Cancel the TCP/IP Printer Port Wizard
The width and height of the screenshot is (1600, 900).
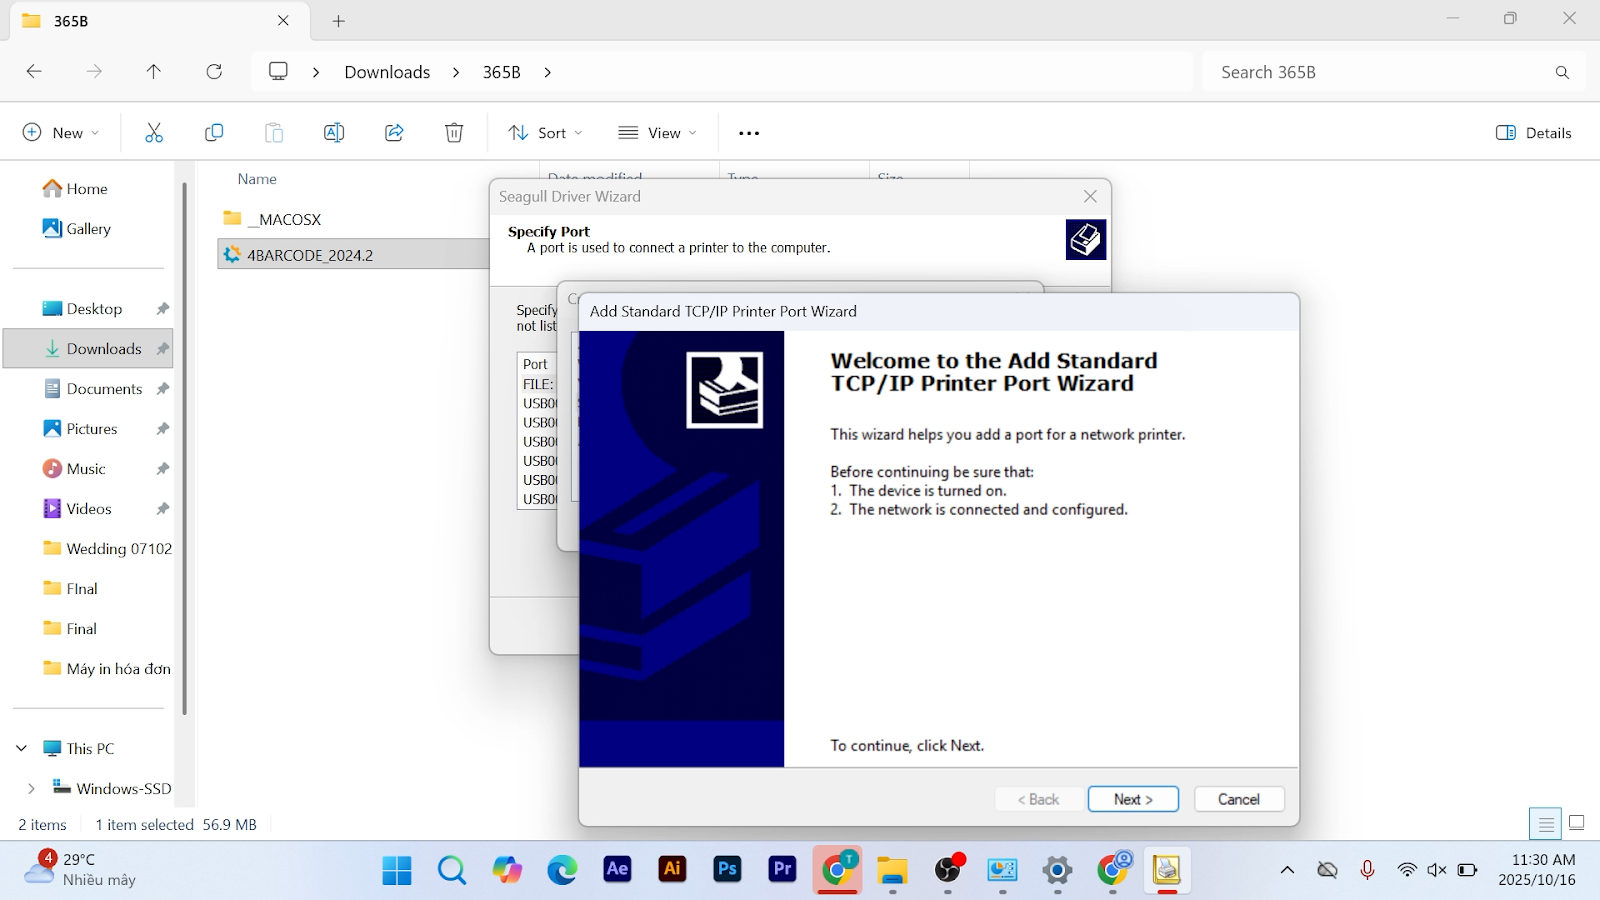(x=1238, y=799)
